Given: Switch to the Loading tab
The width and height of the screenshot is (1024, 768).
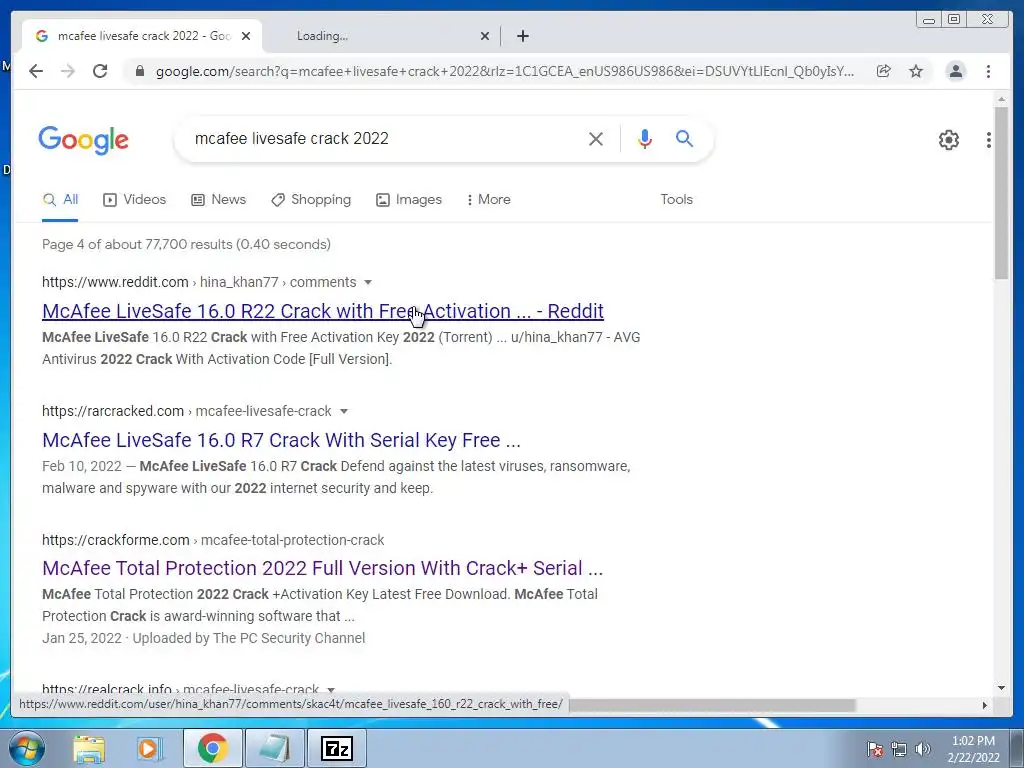Looking at the screenshot, I should (381, 36).
